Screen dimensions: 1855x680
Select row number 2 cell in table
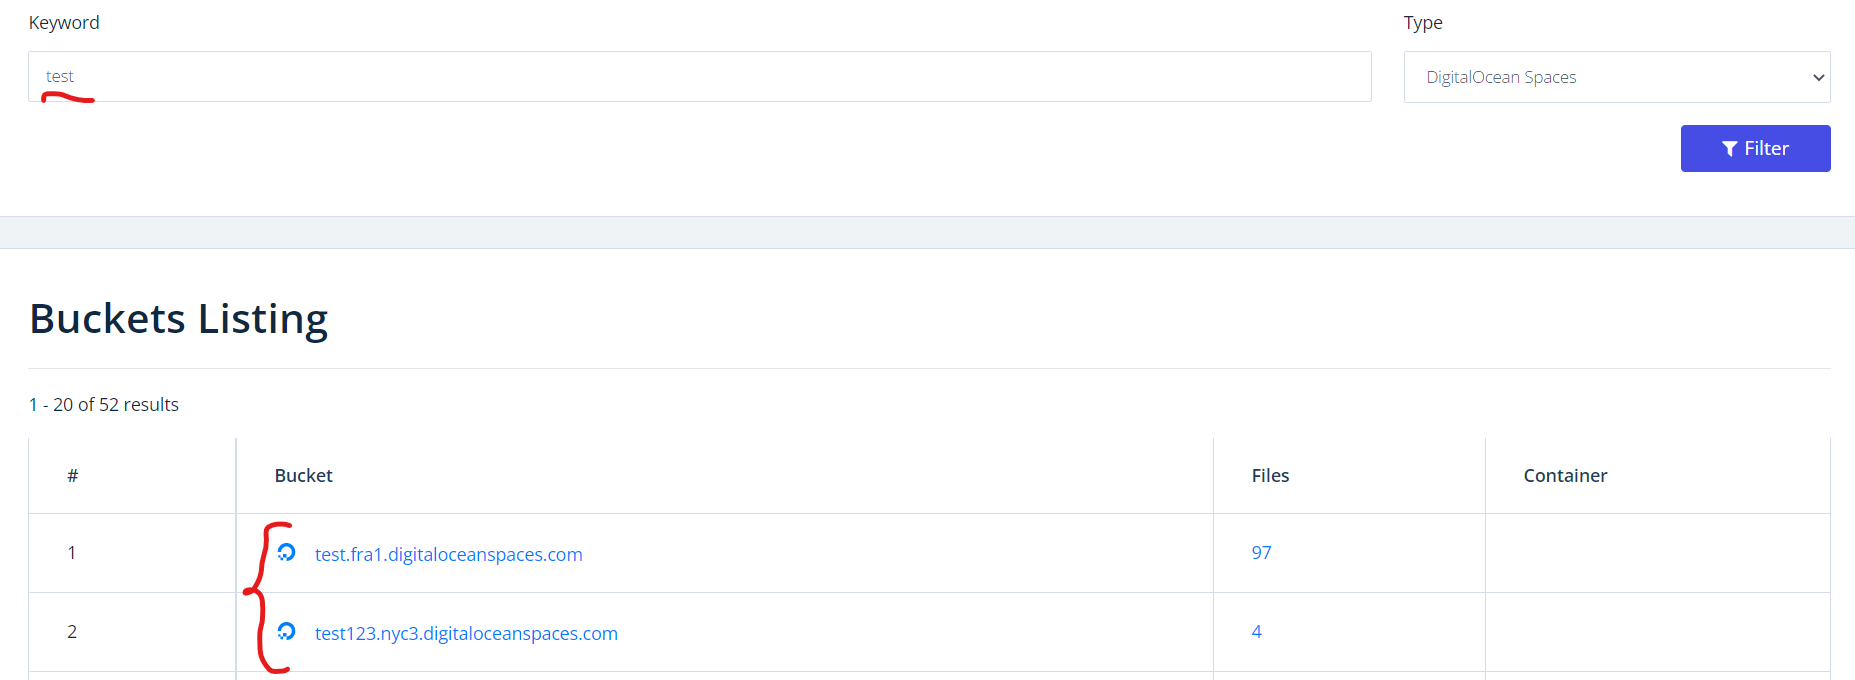coord(72,632)
